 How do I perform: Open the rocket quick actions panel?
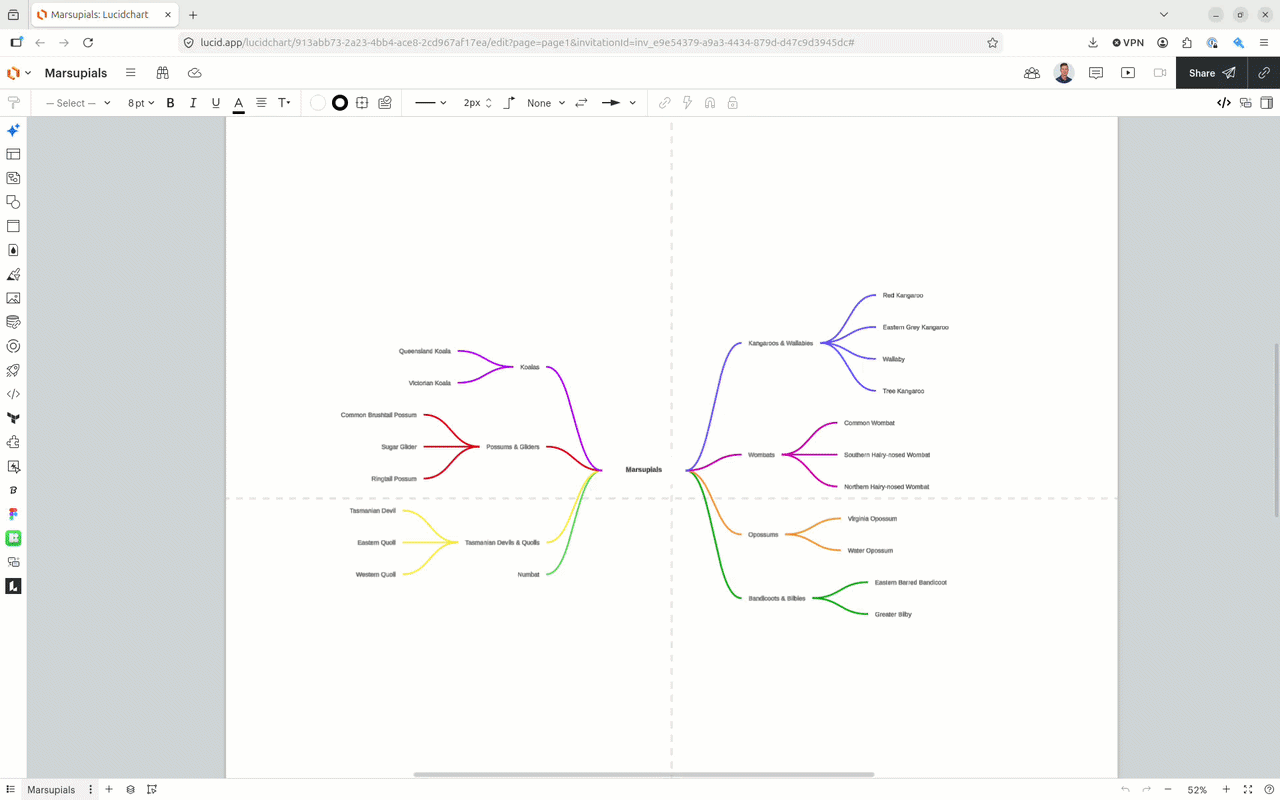(14, 370)
